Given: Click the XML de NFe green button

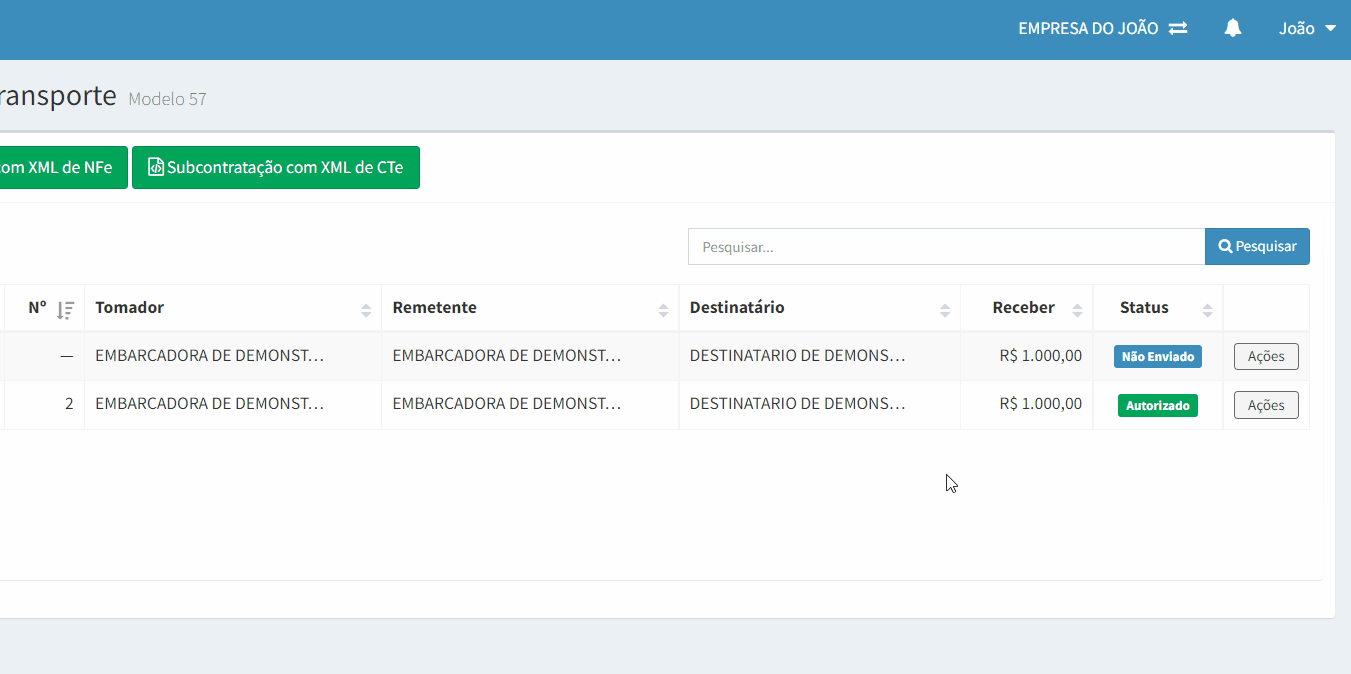Looking at the screenshot, I should tap(62, 168).
